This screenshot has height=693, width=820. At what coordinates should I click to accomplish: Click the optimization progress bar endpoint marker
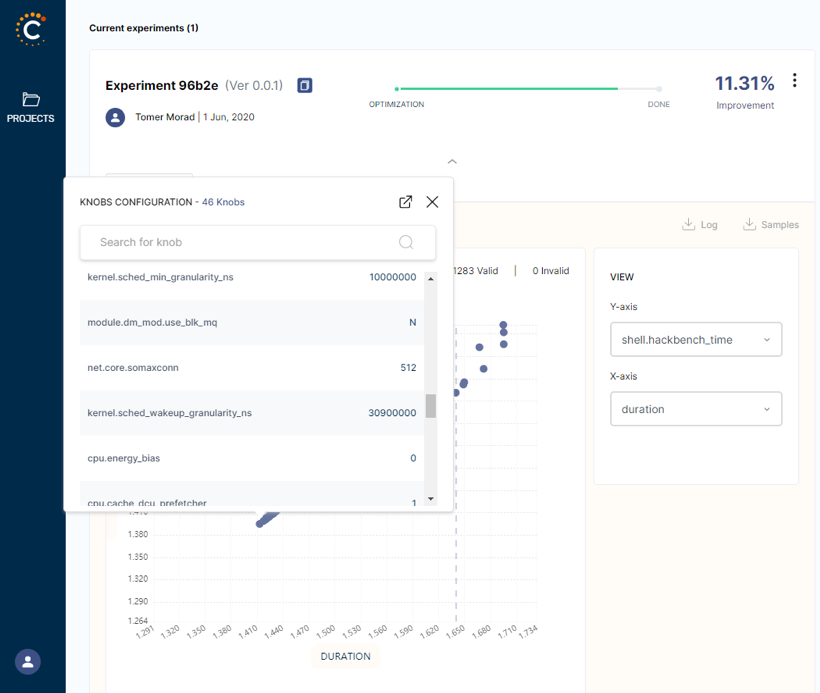658,87
